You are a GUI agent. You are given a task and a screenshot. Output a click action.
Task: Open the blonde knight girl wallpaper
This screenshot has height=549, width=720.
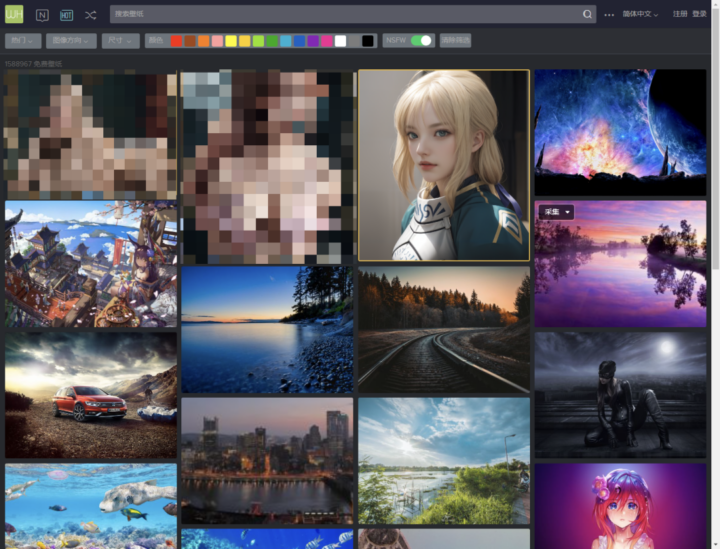coord(443,165)
